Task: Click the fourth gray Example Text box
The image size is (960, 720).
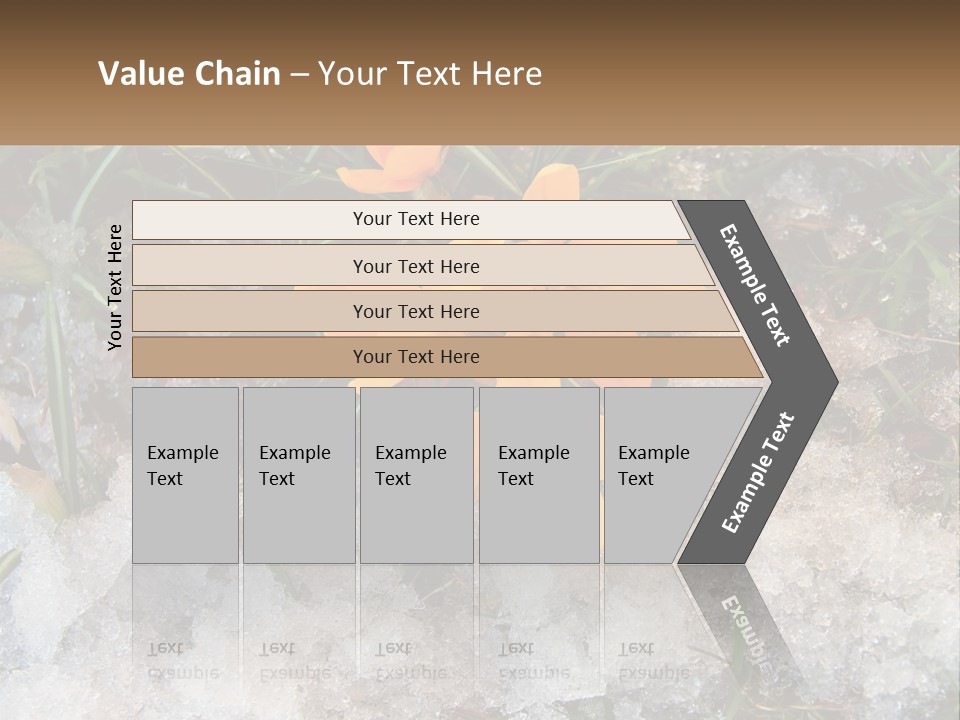Action: tap(539, 475)
